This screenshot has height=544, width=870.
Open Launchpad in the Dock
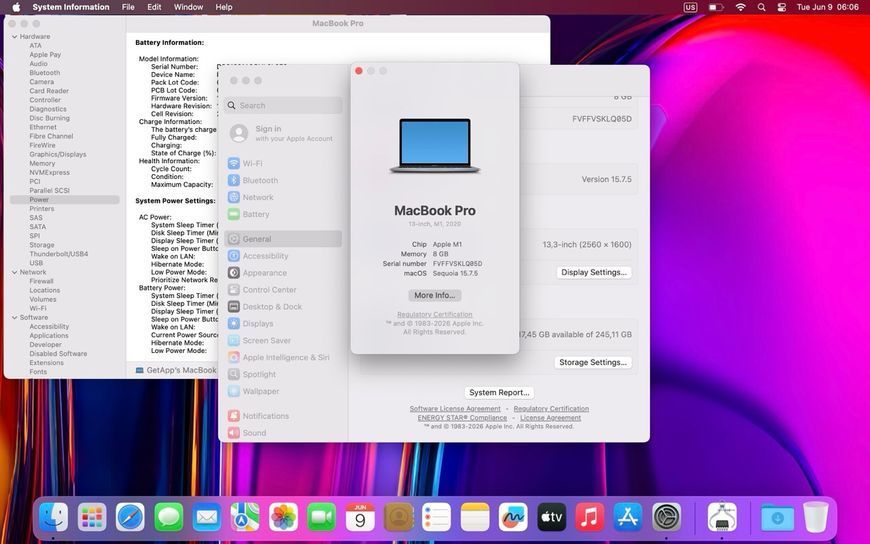tap(92, 517)
